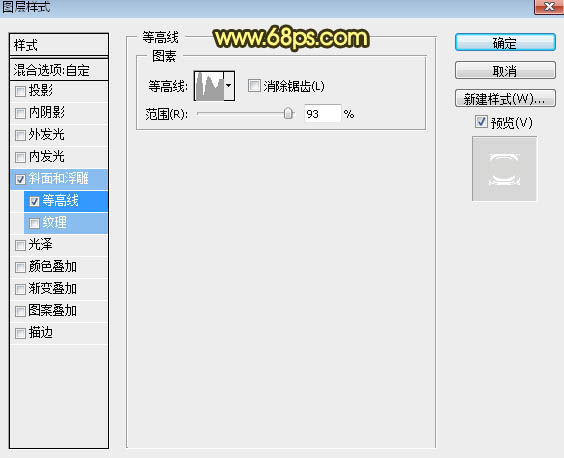Select the 样式 styles header row

(59, 45)
